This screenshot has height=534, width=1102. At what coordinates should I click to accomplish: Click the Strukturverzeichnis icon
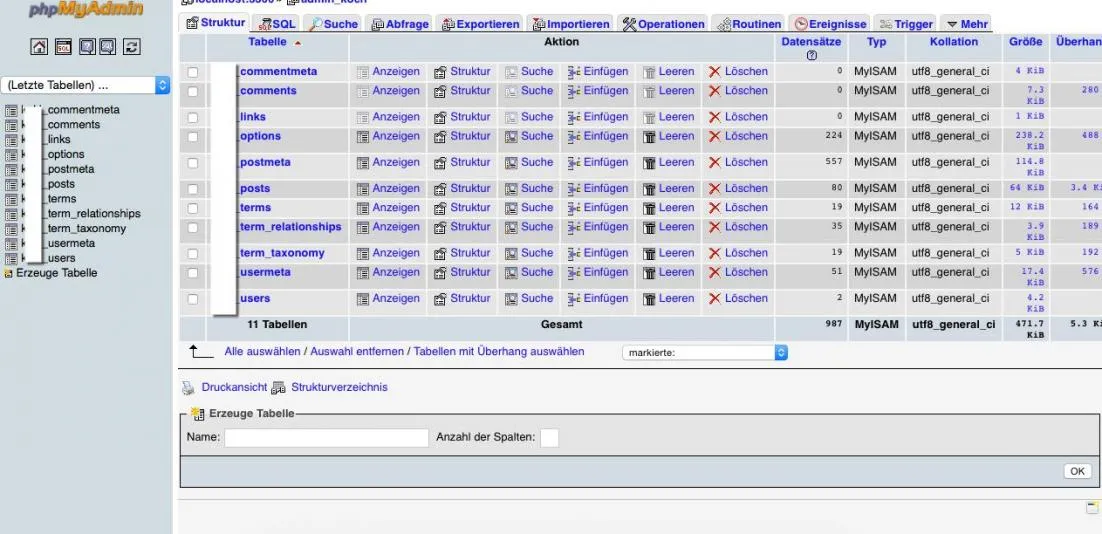pyautogui.click(x=278, y=388)
